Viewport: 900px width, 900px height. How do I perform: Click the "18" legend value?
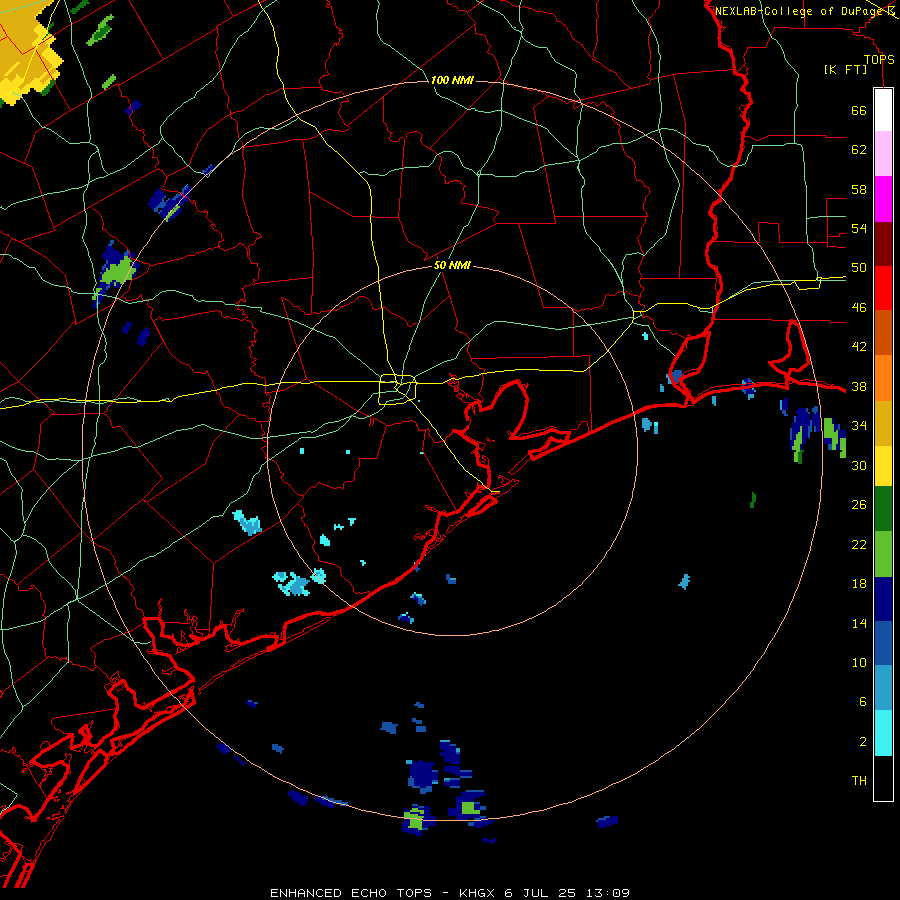pyautogui.click(x=859, y=584)
